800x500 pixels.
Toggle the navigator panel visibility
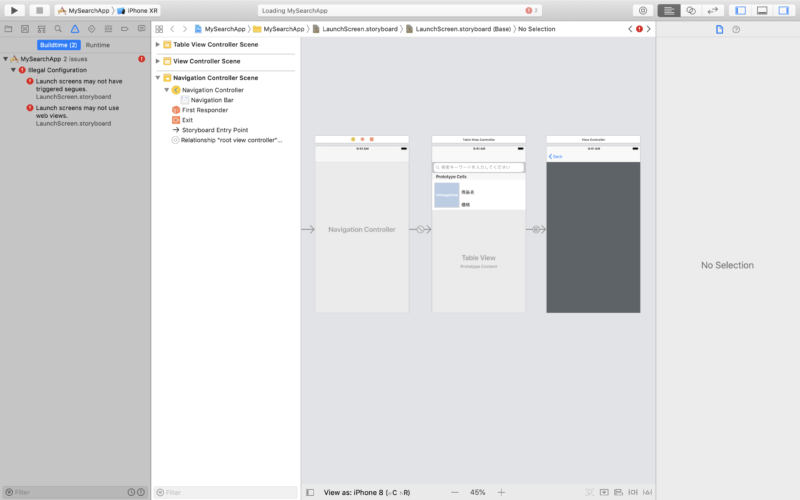click(x=740, y=10)
